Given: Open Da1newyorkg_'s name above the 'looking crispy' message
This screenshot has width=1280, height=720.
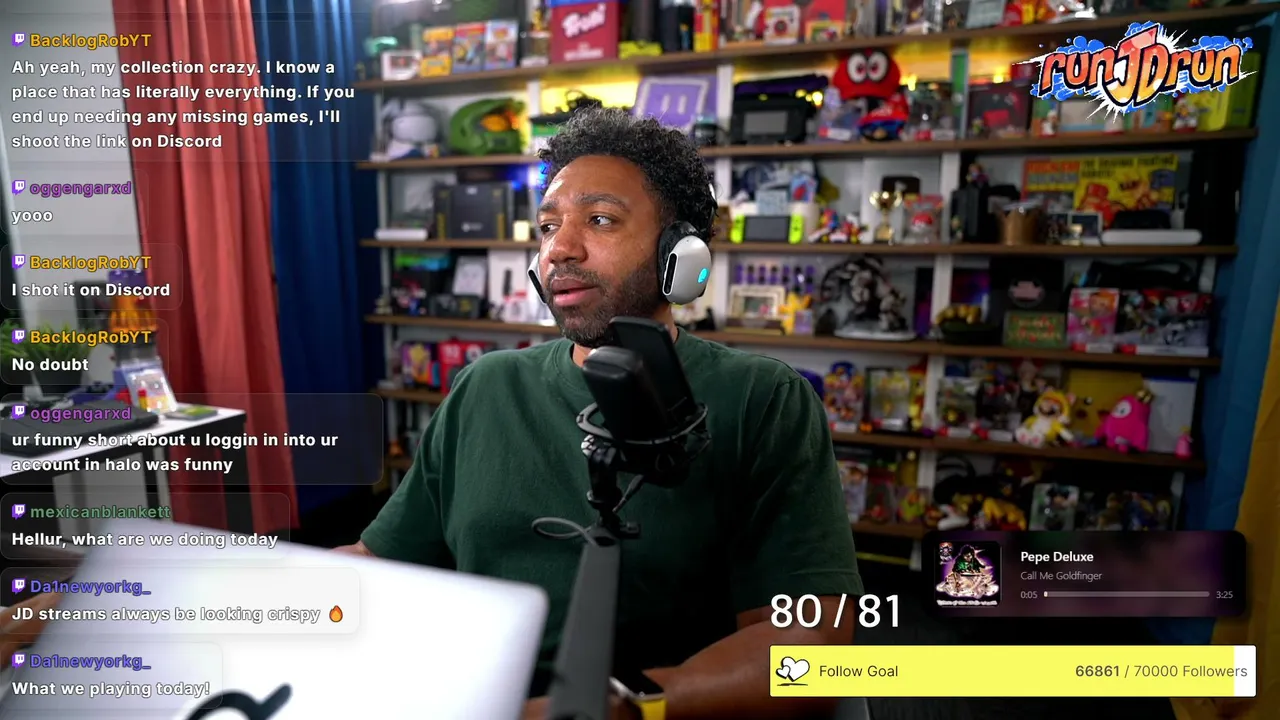Looking at the screenshot, I should pos(91,587).
